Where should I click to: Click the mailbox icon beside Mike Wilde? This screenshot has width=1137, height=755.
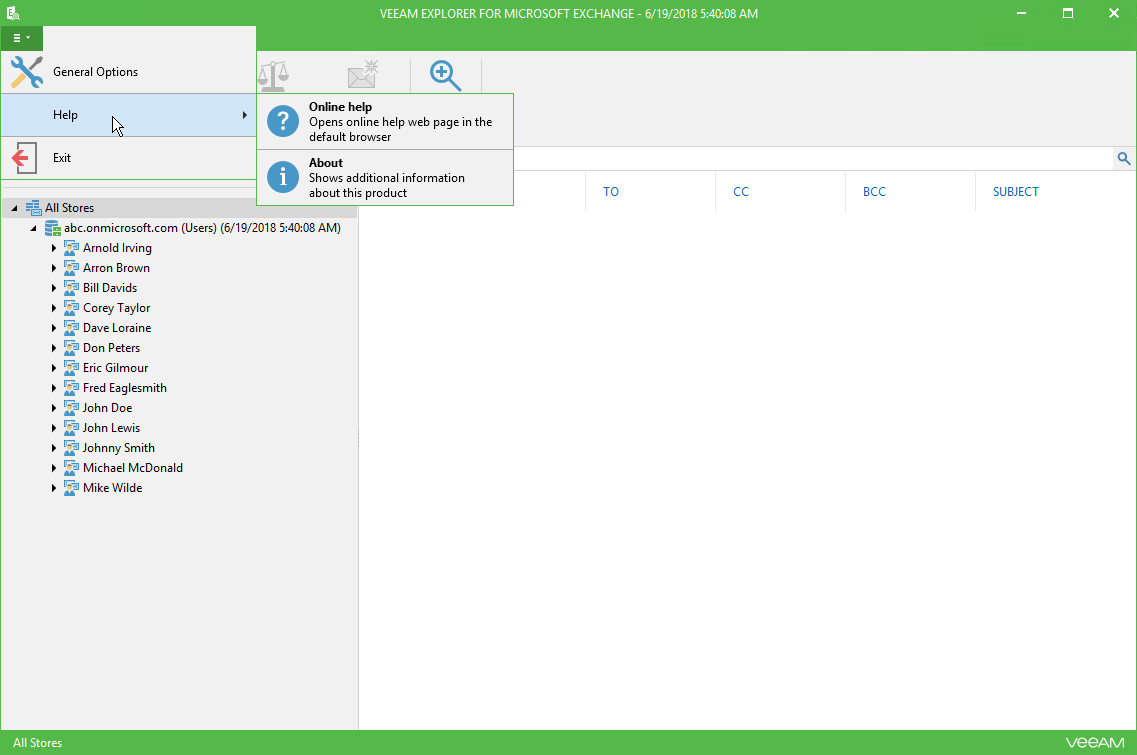(x=71, y=488)
